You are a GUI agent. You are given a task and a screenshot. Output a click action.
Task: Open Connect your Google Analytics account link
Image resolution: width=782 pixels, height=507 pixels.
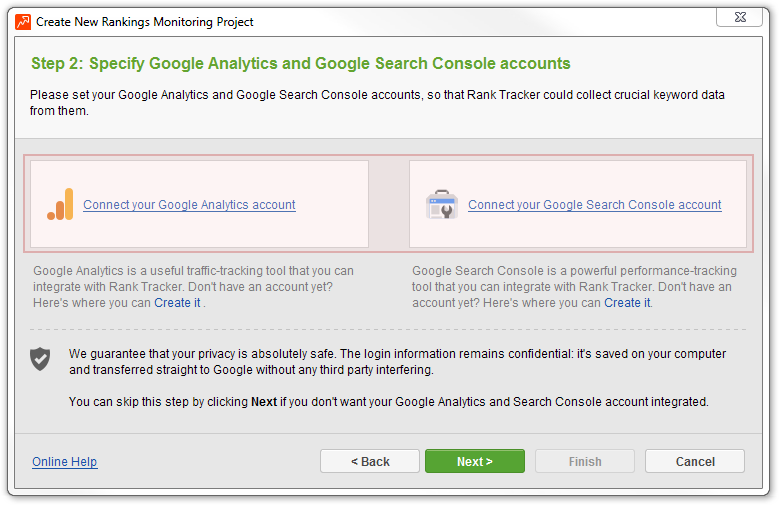[x=189, y=205]
